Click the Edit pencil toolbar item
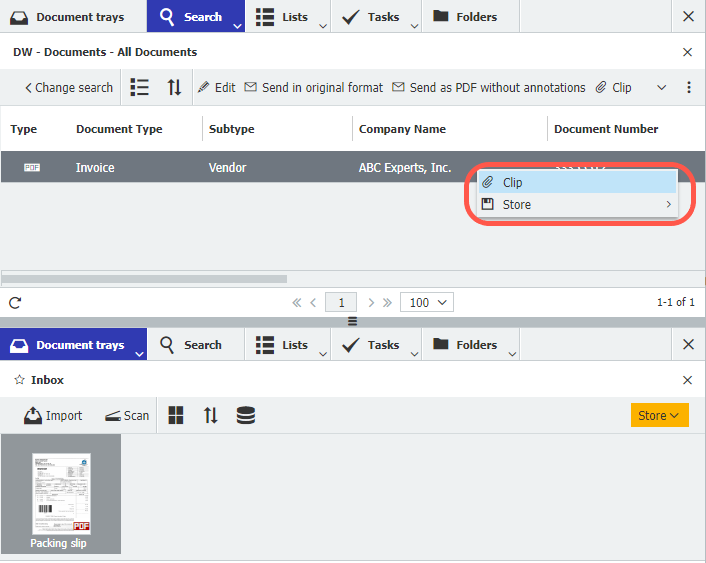The image size is (706, 563). coord(216,88)
